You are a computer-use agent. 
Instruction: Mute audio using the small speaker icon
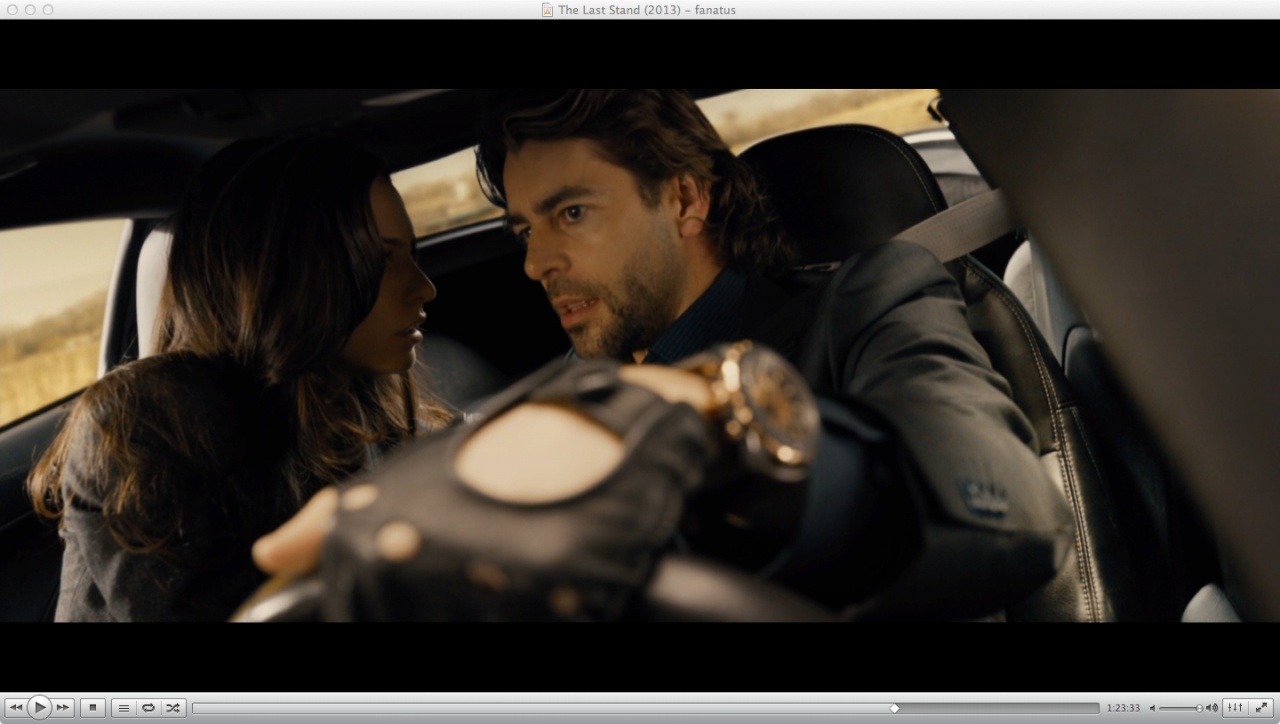[1151, 708]
